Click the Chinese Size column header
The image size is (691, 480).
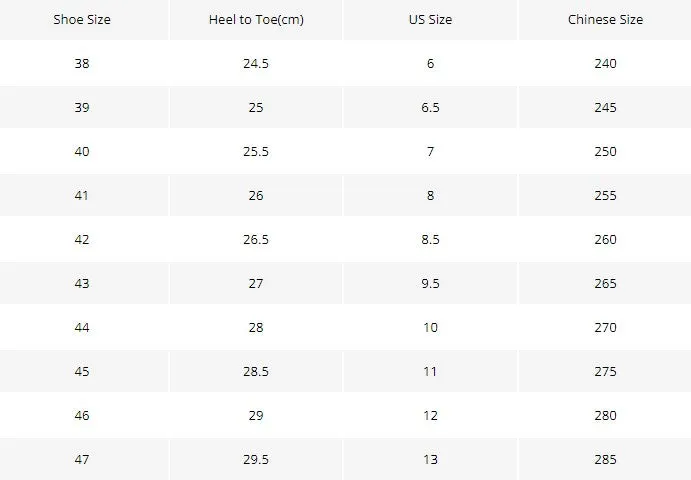click(x=605, y=19)
